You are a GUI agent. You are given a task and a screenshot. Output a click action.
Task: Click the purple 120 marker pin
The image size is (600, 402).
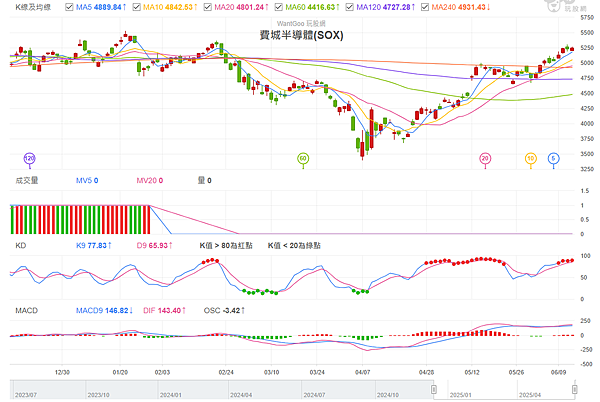coord(29,159)
